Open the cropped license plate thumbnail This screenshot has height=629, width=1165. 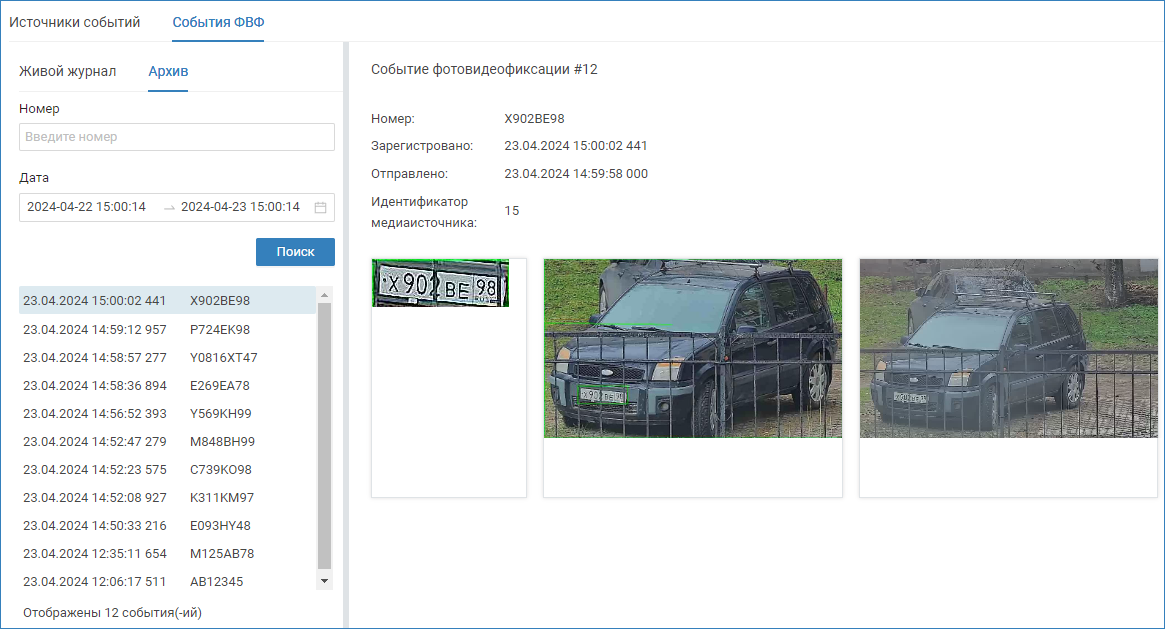click(x=441, y=283)
